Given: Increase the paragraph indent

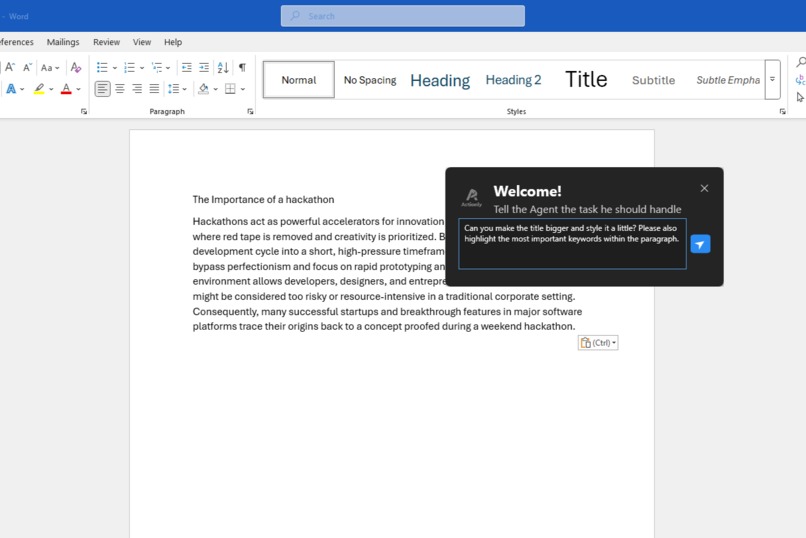Looking at the screenshot, I should pyautogui.click(x=204, y=67).
